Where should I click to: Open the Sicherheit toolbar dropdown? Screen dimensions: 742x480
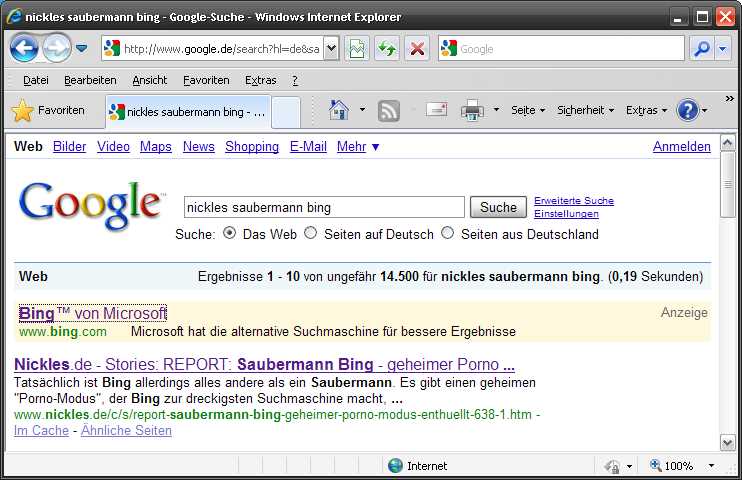585,110
